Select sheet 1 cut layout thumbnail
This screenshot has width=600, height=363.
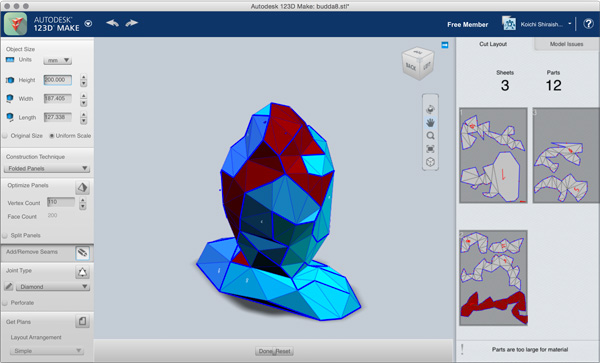(x=493, y=155)
